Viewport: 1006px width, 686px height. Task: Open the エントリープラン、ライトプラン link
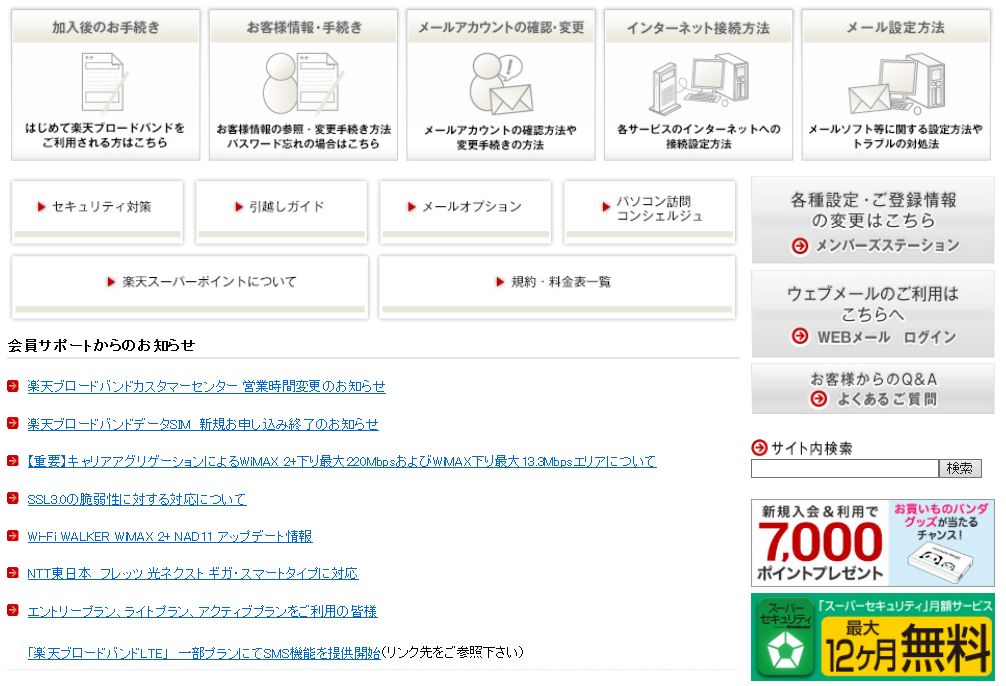[202, 611]
